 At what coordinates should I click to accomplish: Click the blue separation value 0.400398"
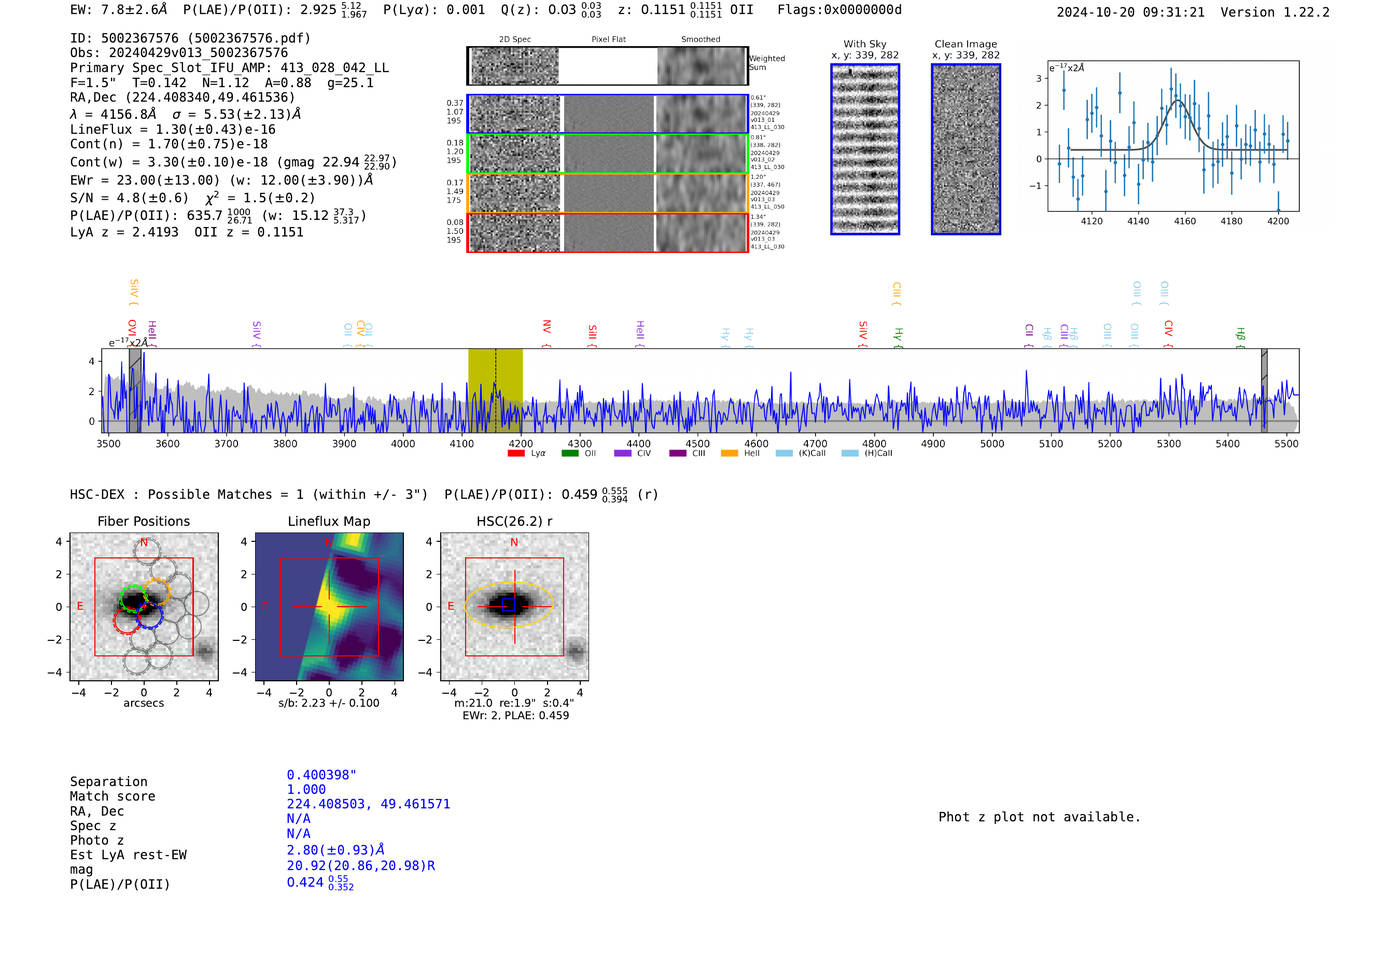click(x=321, y=775)
